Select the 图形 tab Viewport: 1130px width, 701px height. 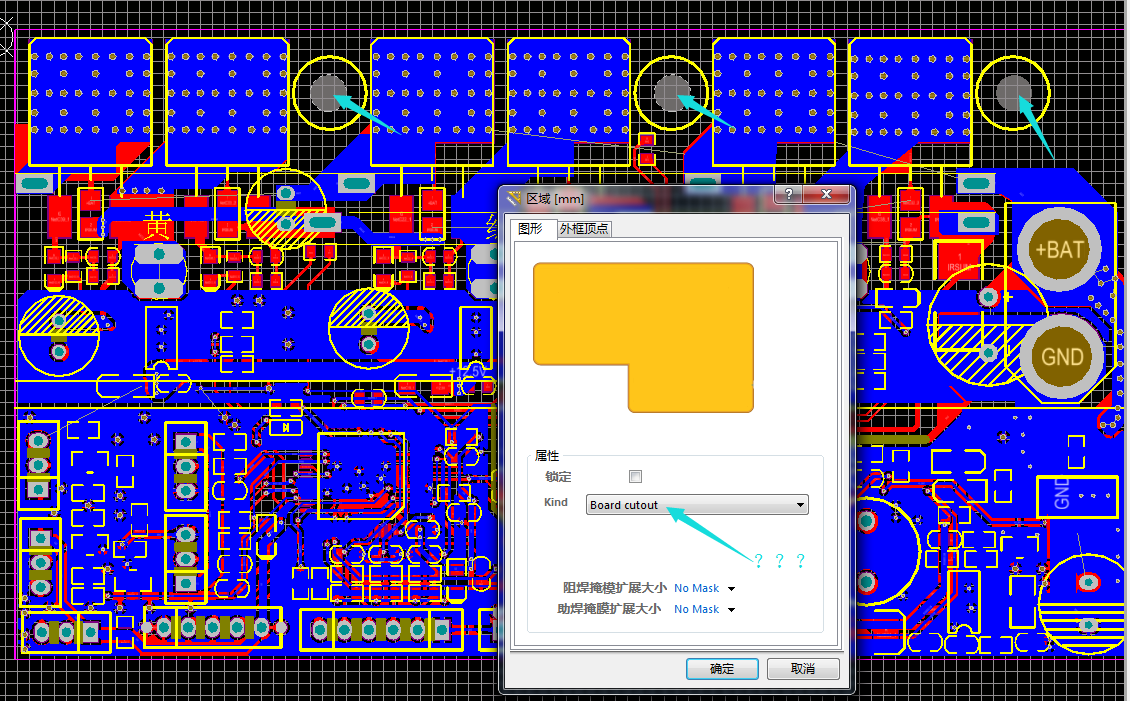pos(529,229)
